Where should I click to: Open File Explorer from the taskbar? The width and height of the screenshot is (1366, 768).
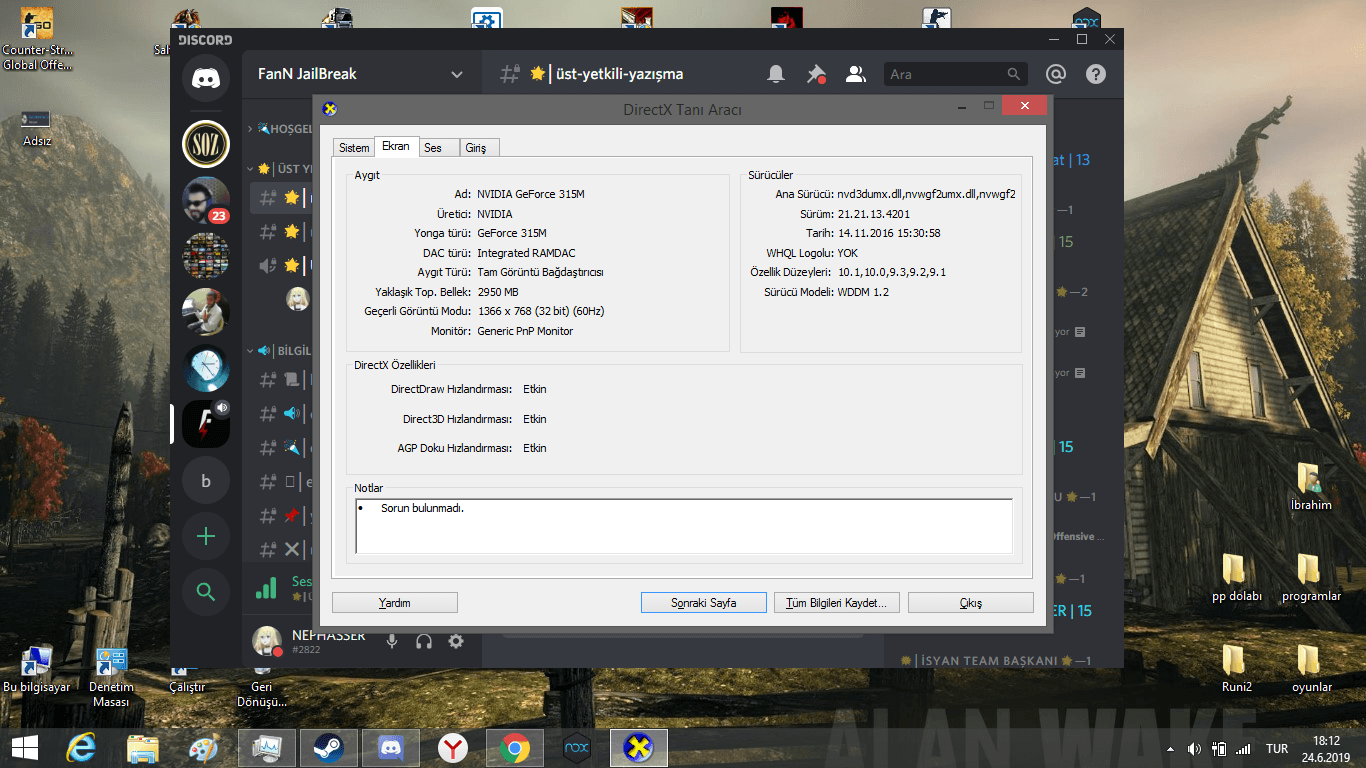pos(143,748)
